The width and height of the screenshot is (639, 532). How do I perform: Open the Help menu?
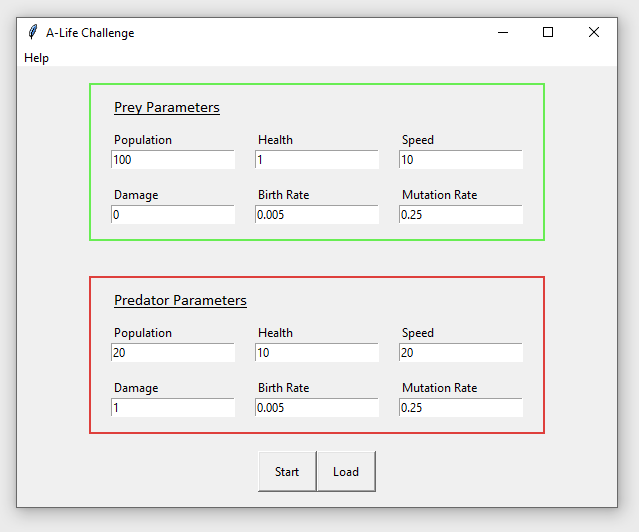(37, 58)
